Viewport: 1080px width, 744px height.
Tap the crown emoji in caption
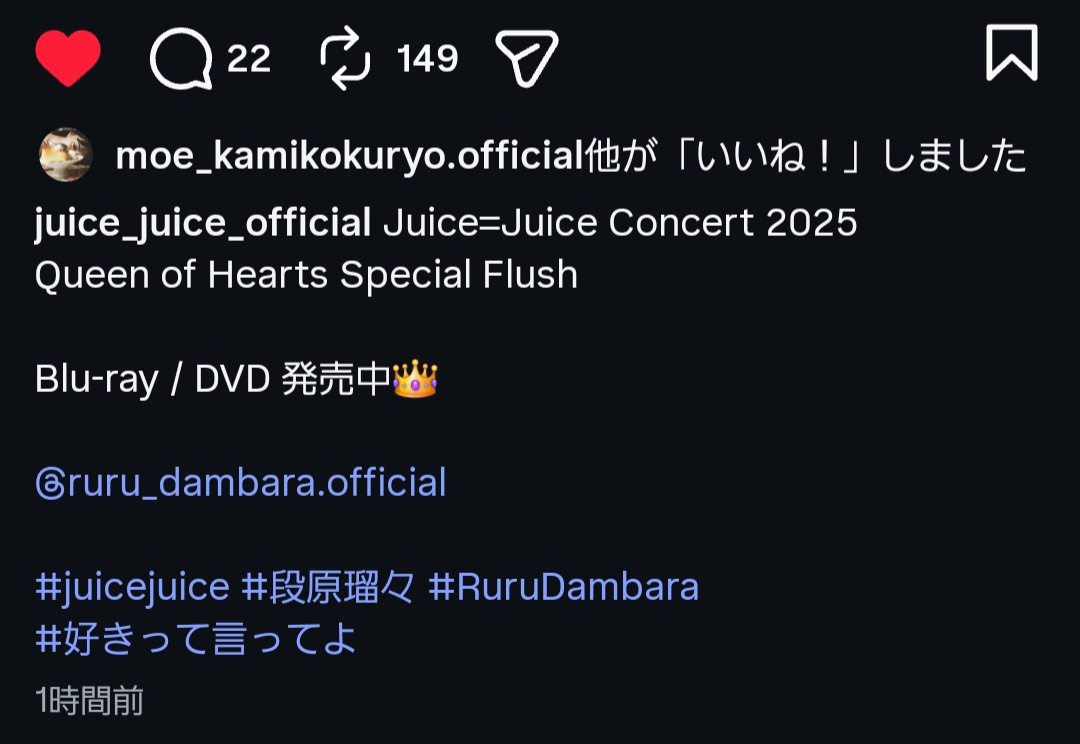tap(415, 379)
